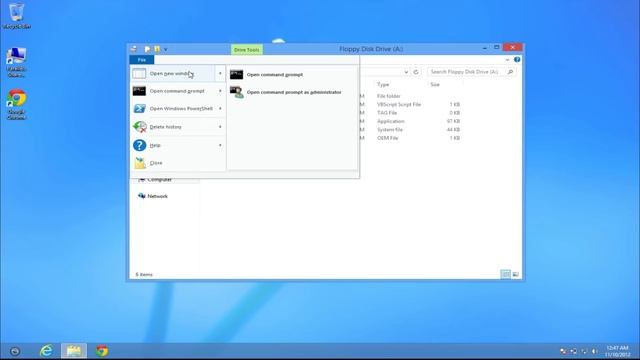Image resolution: width=640 pixels, height=360 pixels.
Task: Click the Delete history icon
Action: [140, 127]
